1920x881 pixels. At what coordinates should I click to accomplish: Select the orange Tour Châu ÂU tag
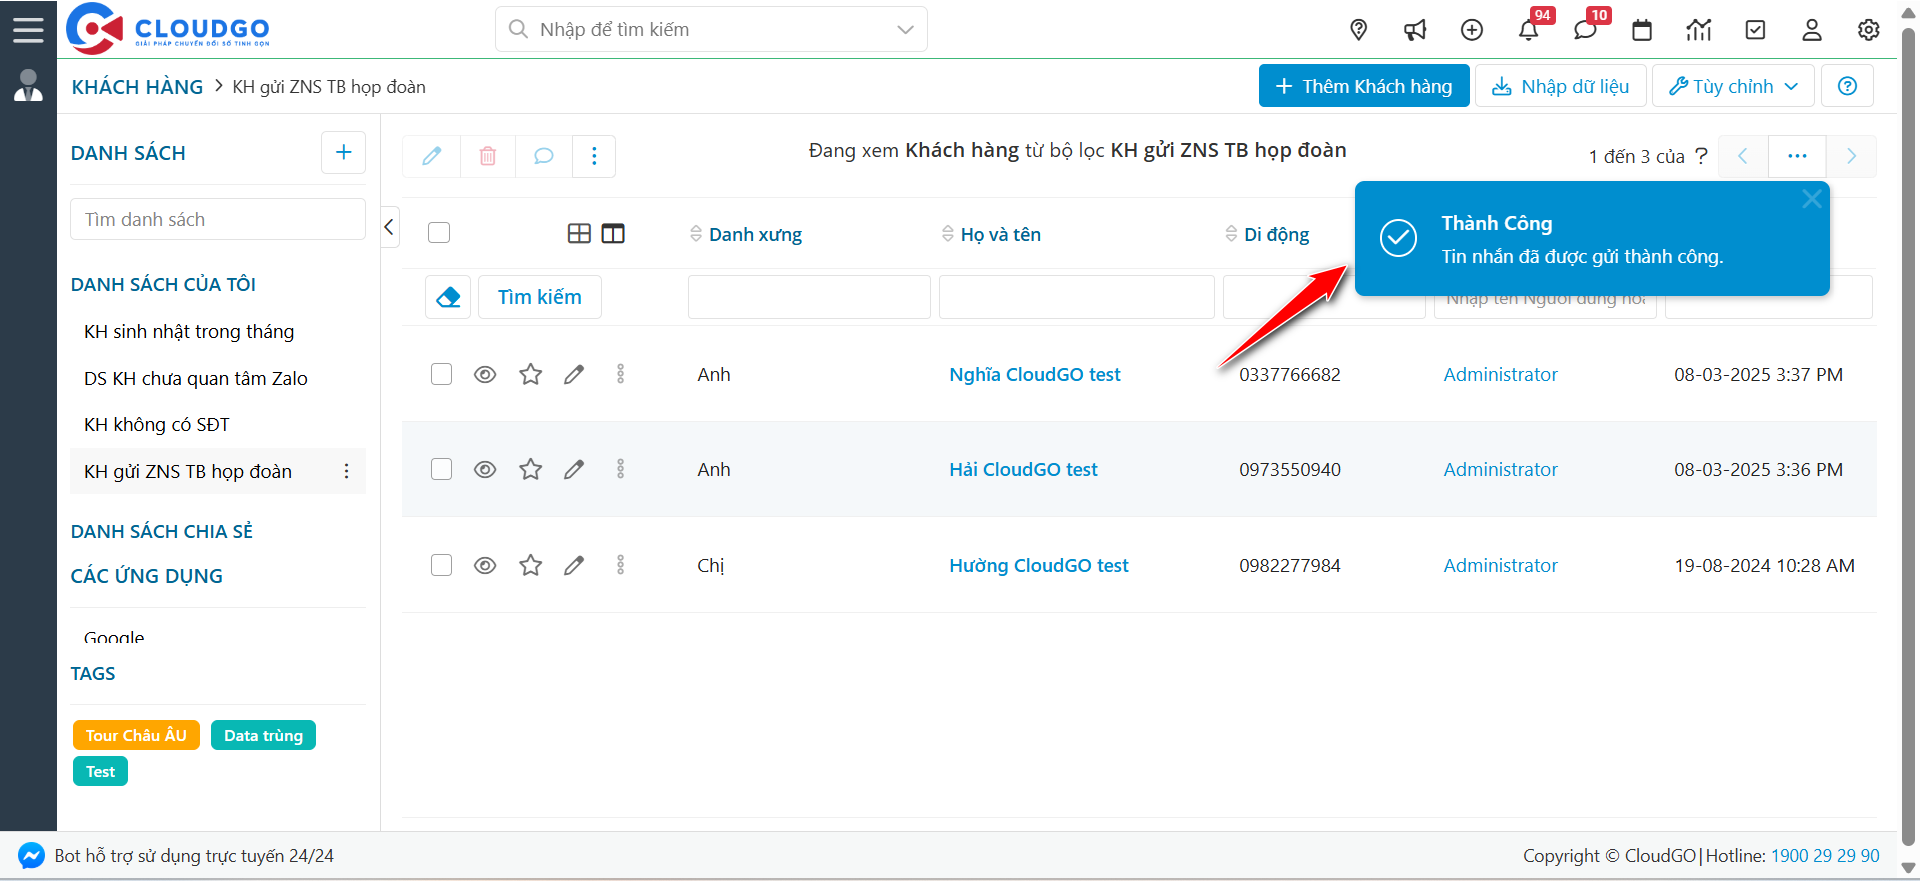click(136, 735)
